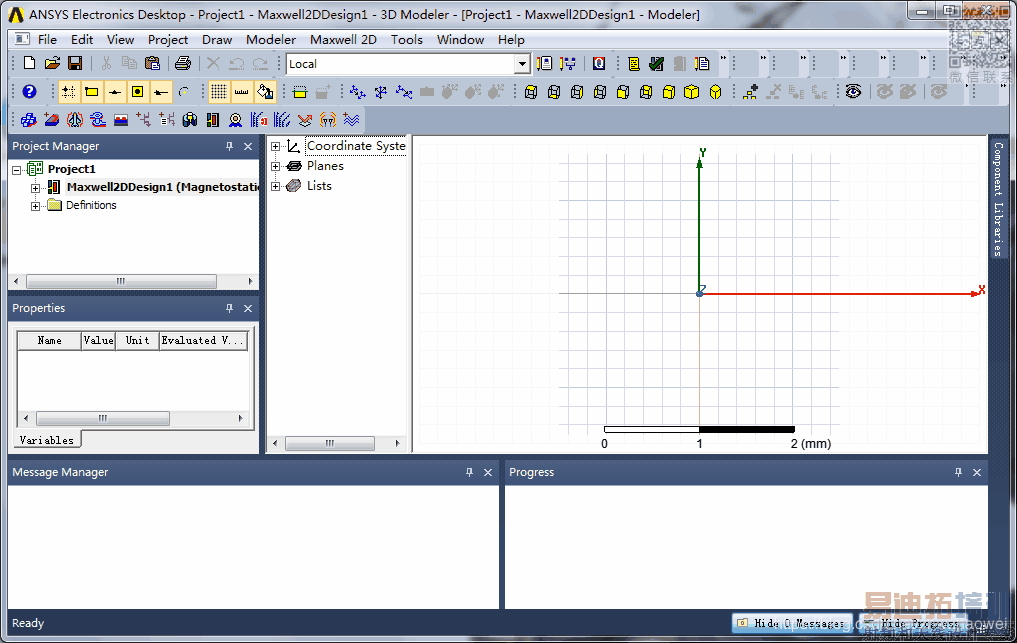The image size is (1017, 643).
Task: Switch to the Variables tab
Action: (47, 440)
